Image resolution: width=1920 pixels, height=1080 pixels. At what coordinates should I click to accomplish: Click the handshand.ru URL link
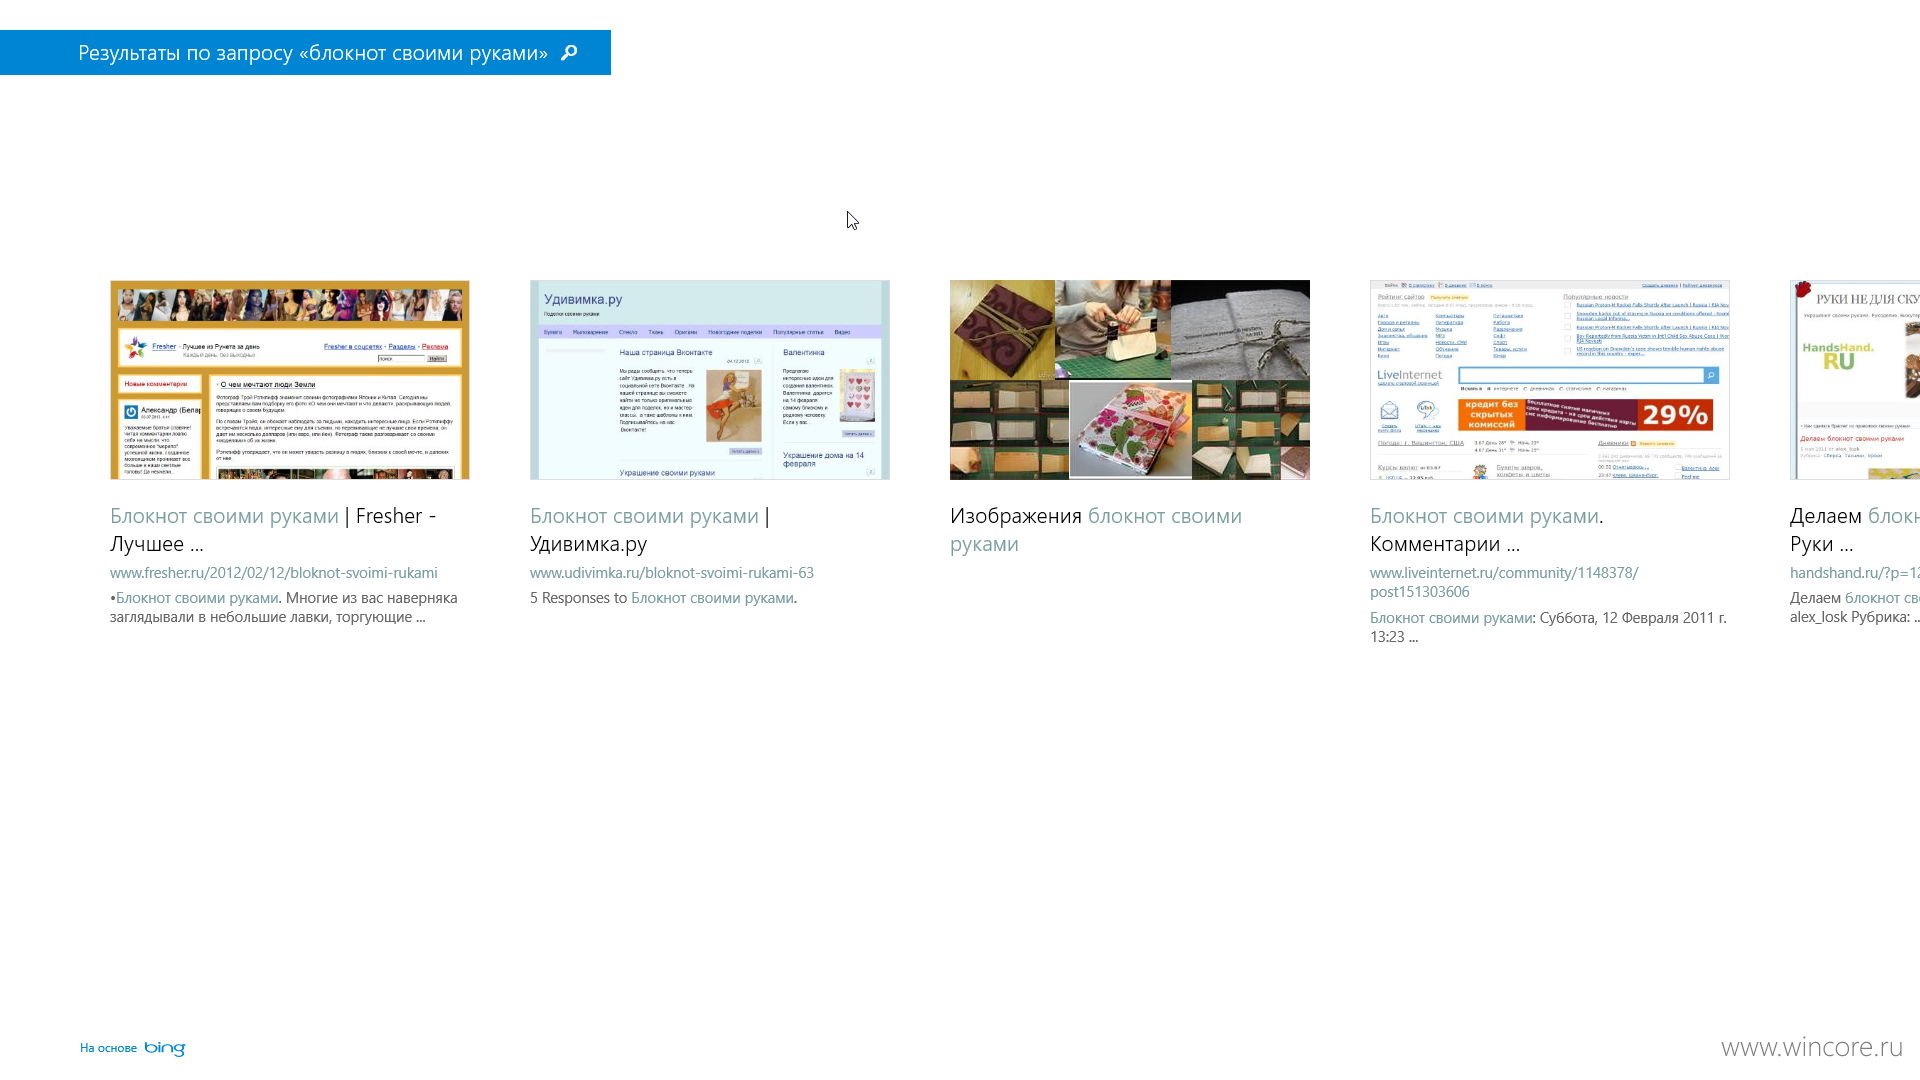pos(1855,573)
